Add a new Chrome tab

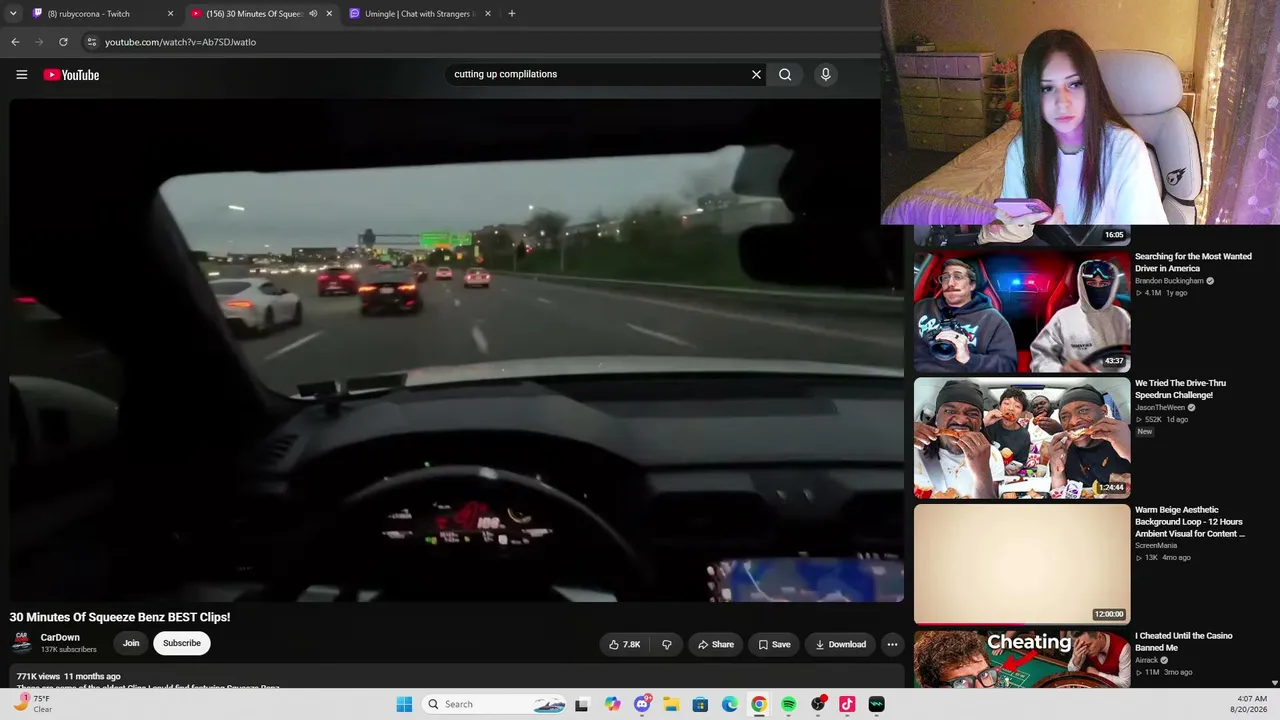point(511,14)
